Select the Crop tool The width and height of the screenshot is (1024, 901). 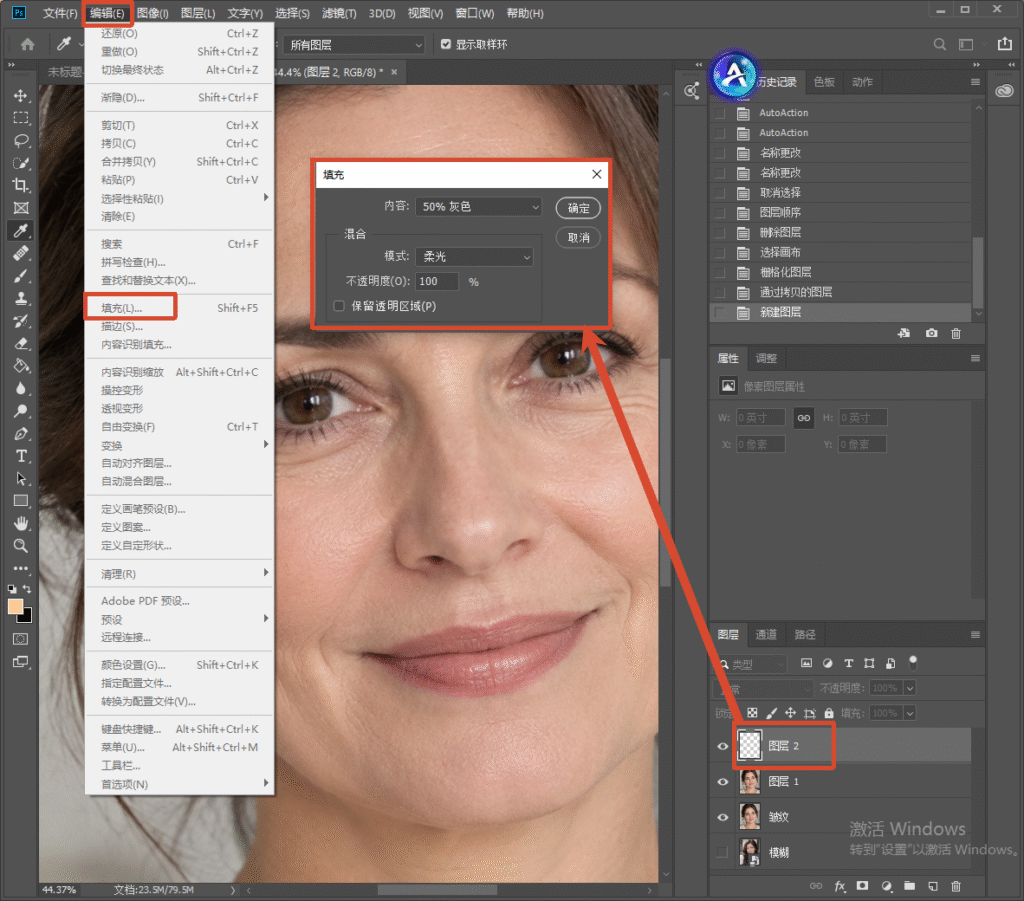(21, 185)
